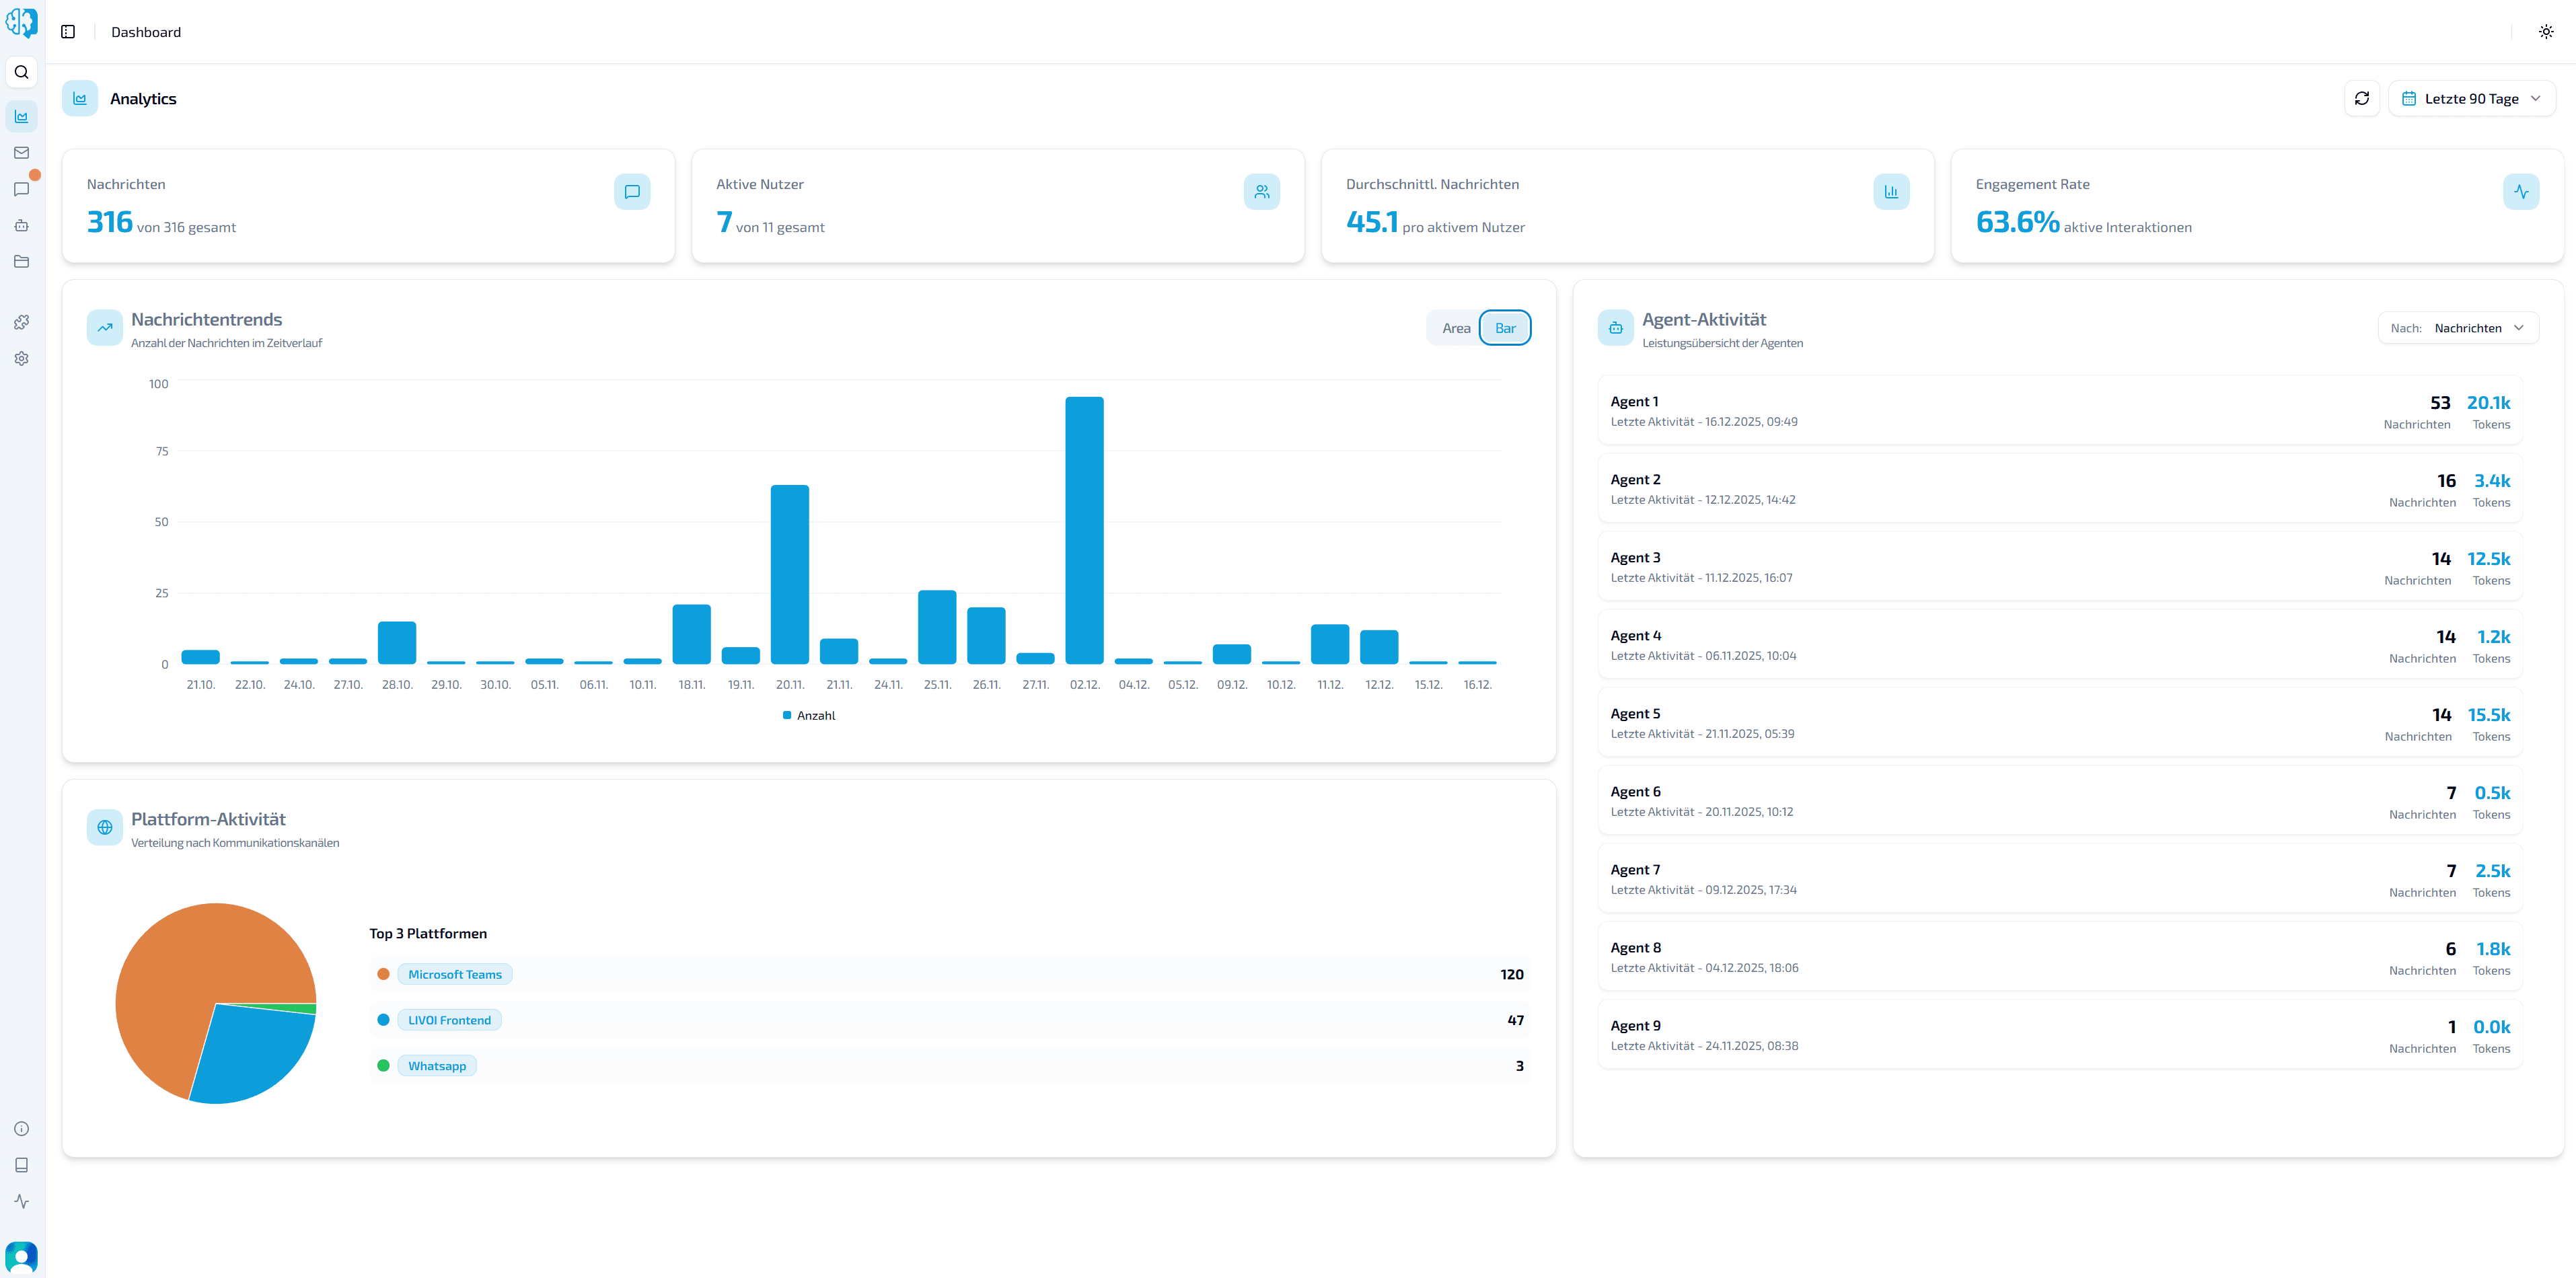The height and width of the screenshot is (1278, 2576).
Task: Keep Bar view active in Nachrichtentrends
Action: [1505, 327]
